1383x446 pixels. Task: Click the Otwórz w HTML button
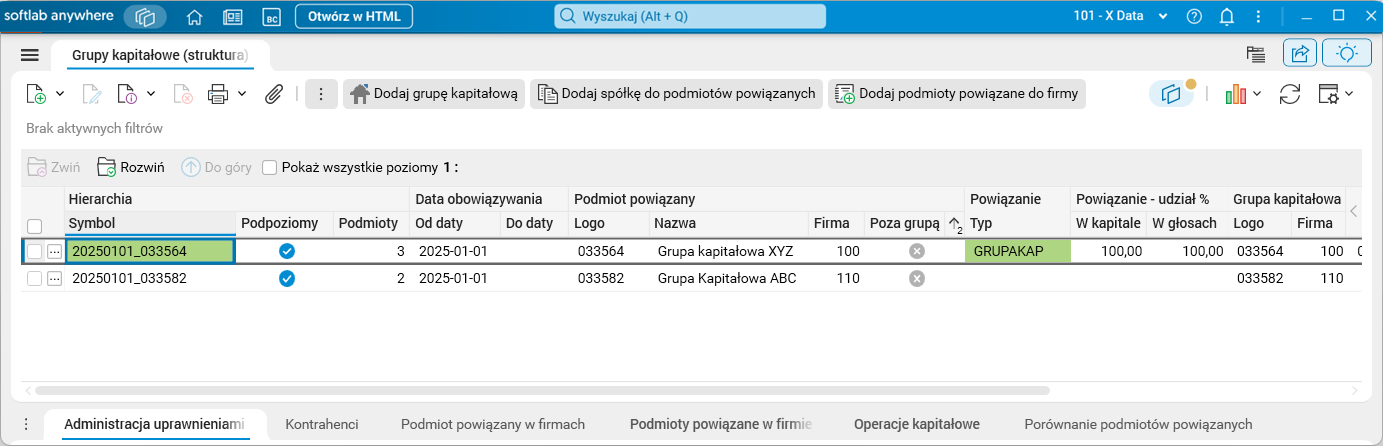[355, 17]
